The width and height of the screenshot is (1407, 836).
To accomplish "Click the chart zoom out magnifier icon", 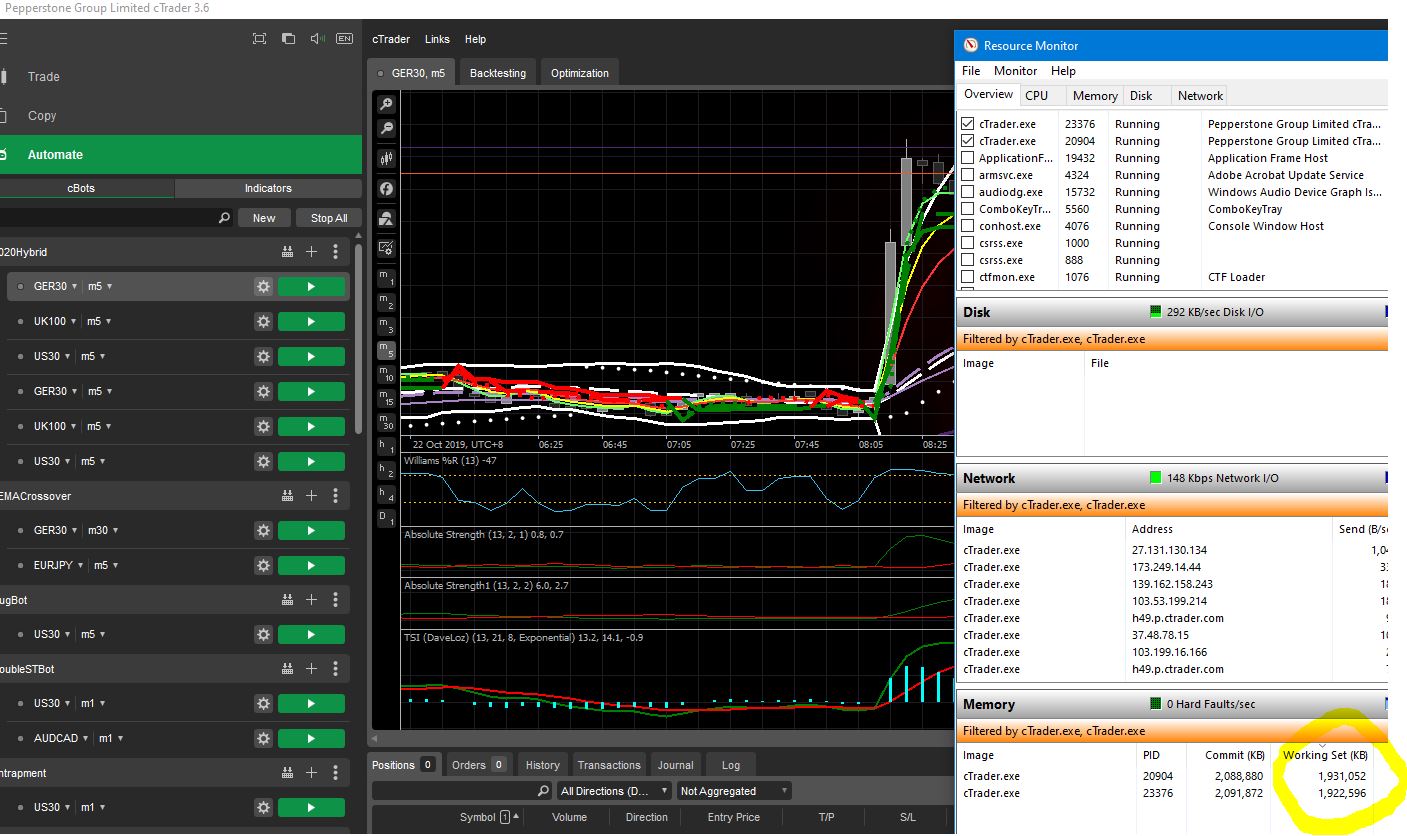I will tap(386, 129).
